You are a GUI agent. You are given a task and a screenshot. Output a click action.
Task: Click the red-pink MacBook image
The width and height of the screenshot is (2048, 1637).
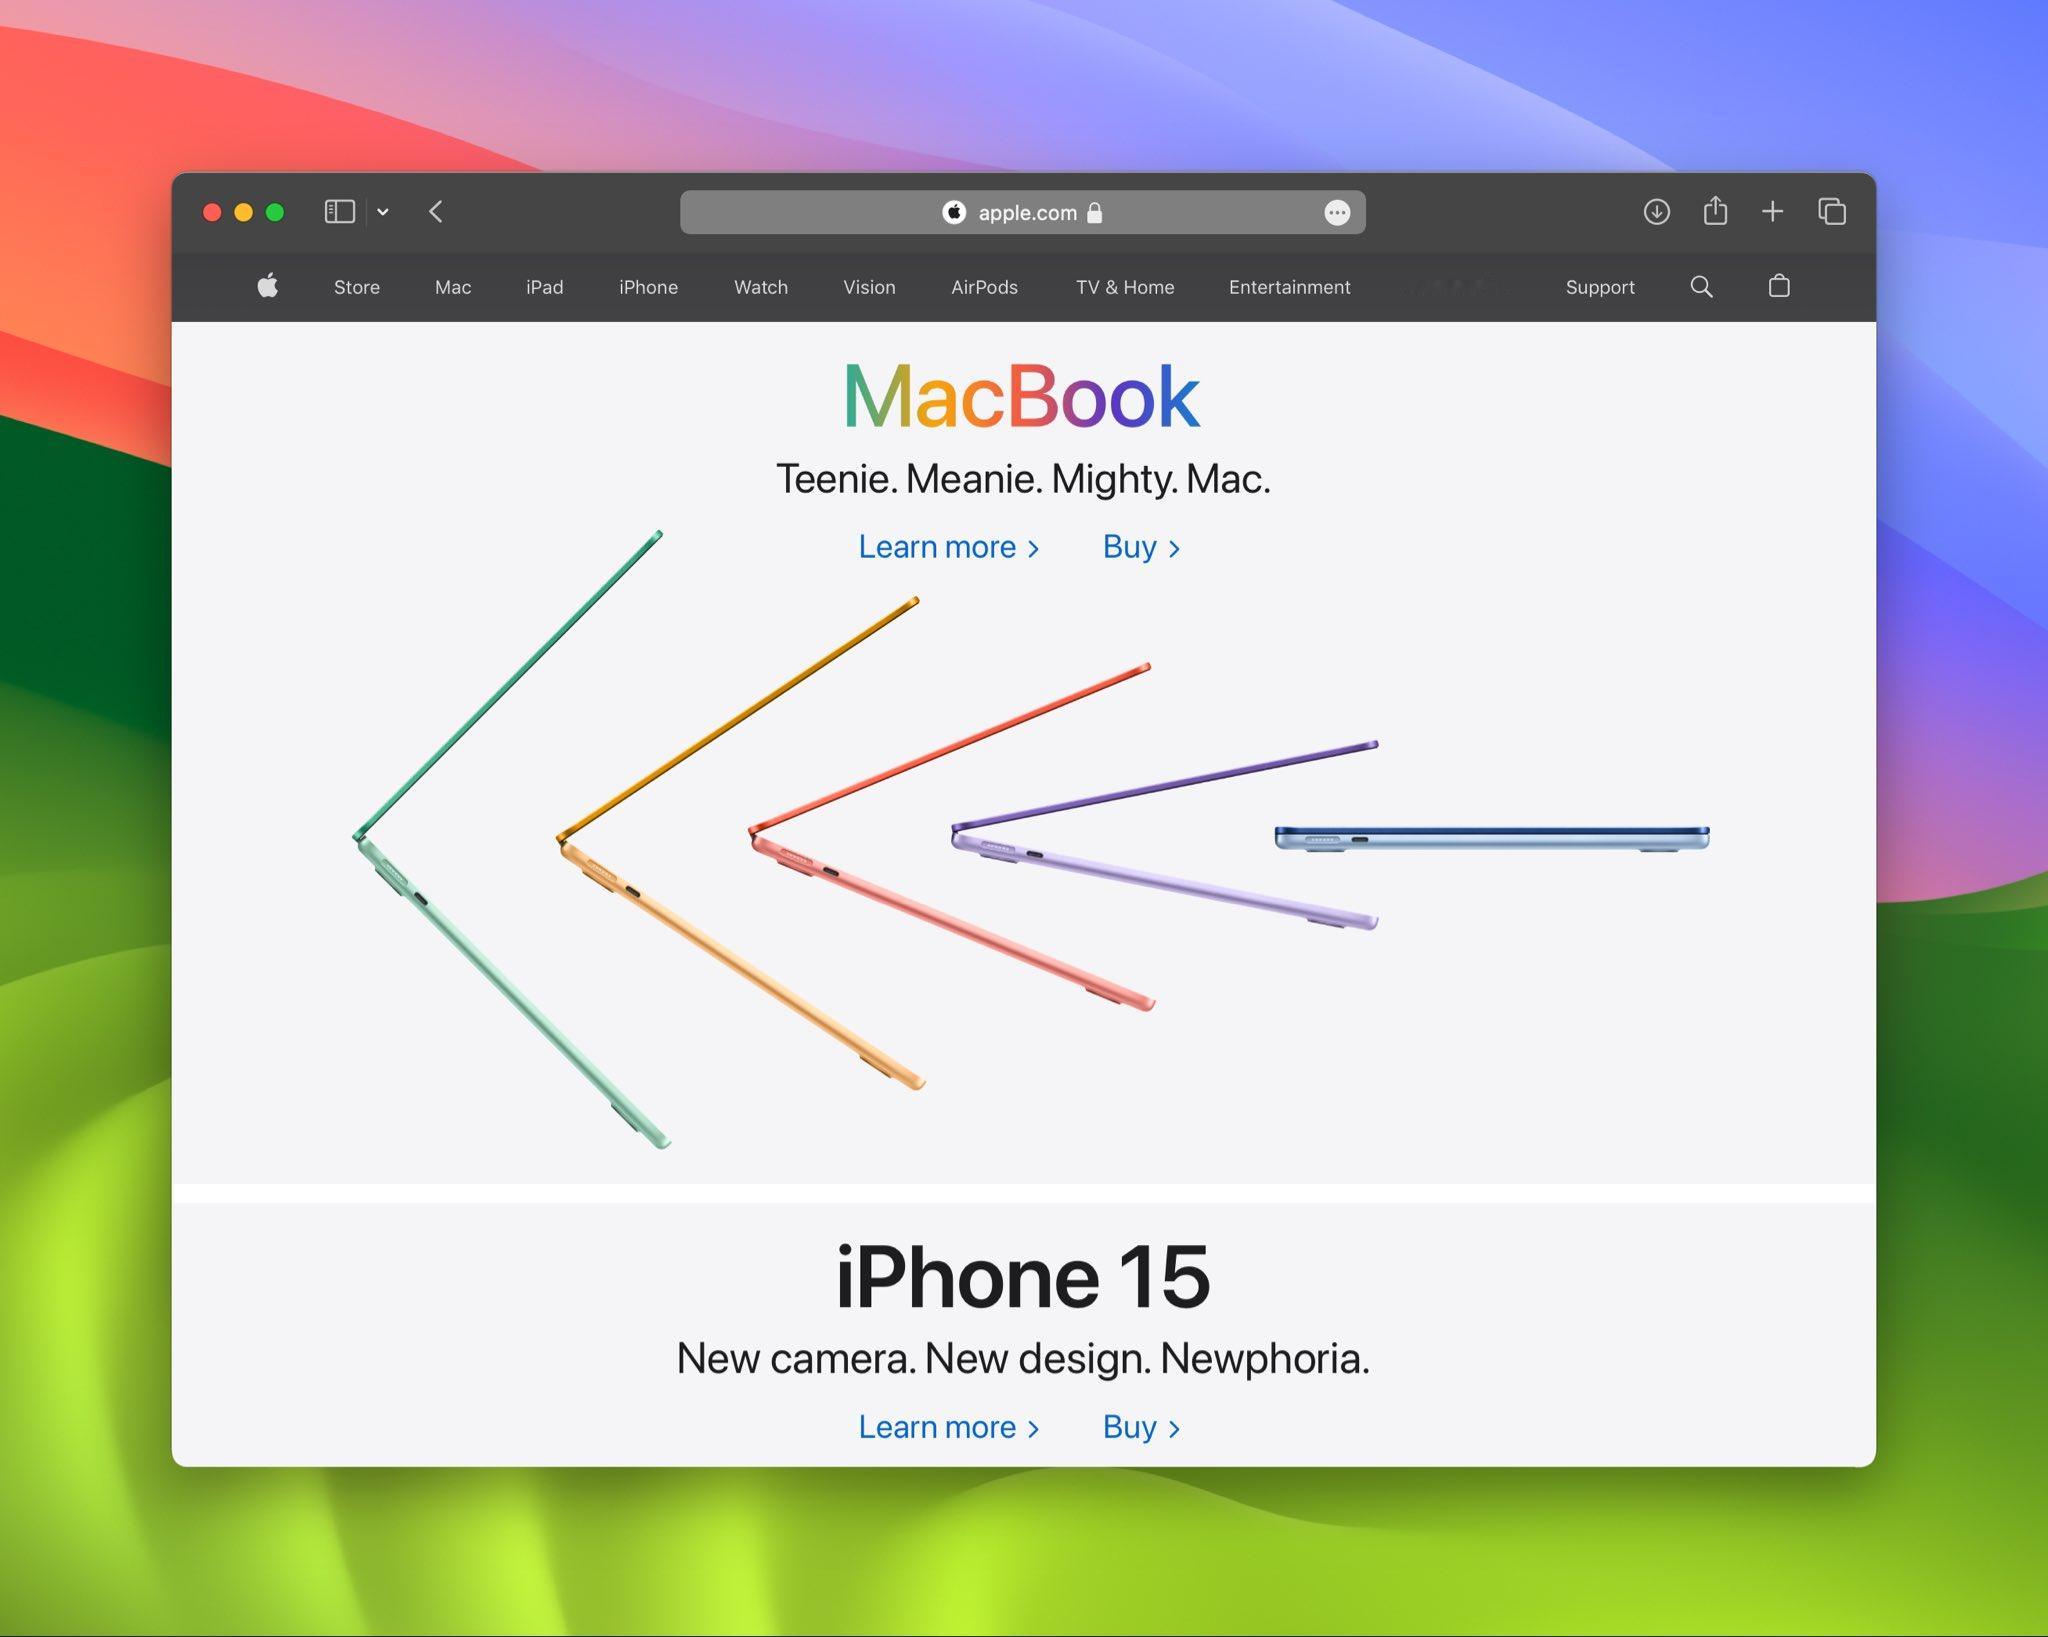click(951, 836)
